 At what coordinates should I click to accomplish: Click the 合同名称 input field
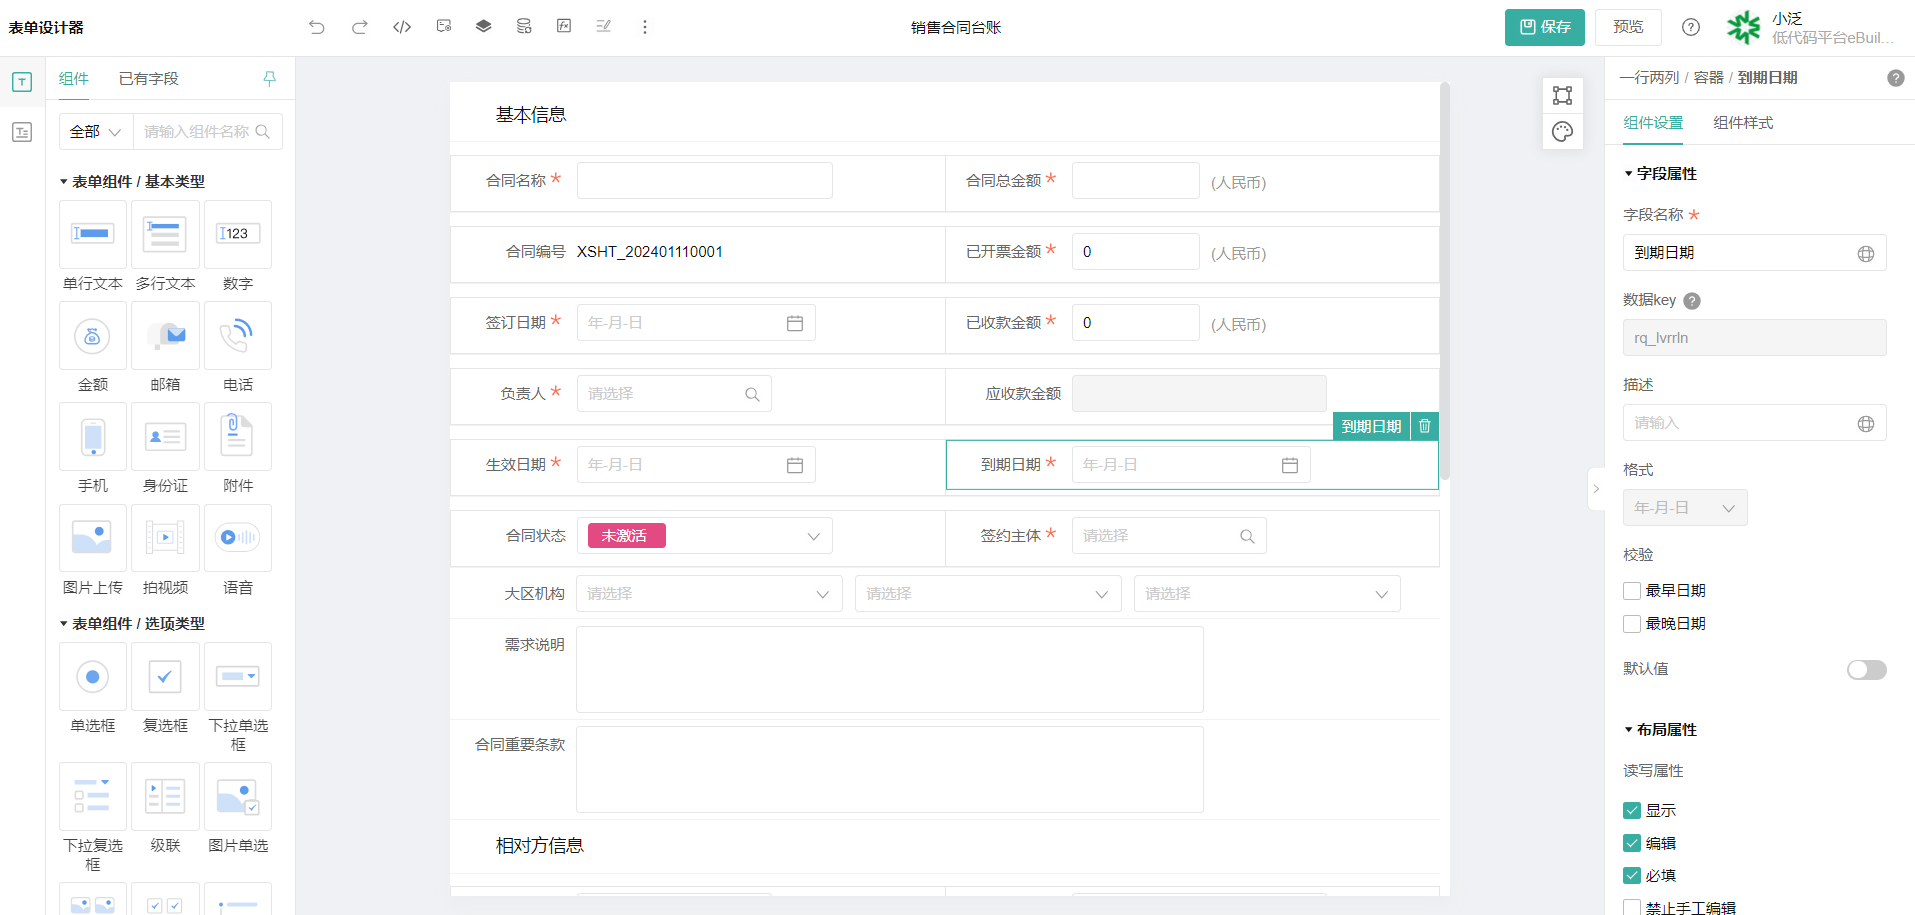click(x=704, y=181)
